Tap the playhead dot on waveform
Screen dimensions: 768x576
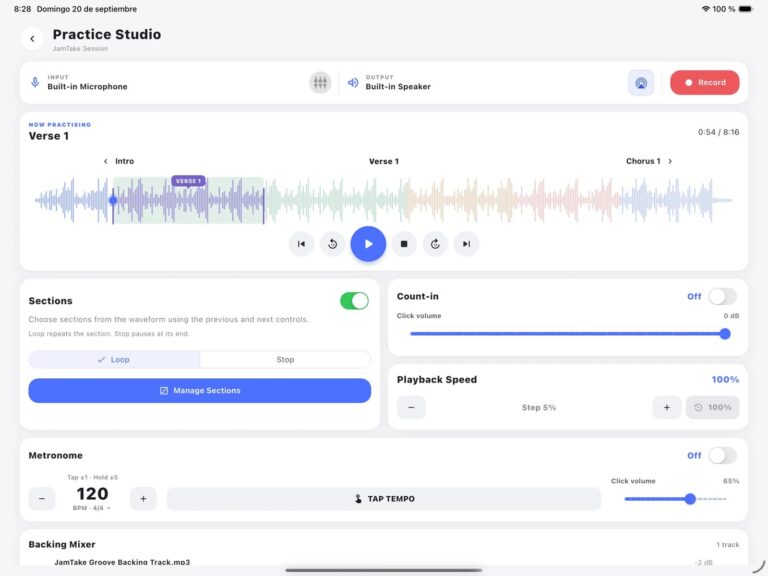coord(113,200)
